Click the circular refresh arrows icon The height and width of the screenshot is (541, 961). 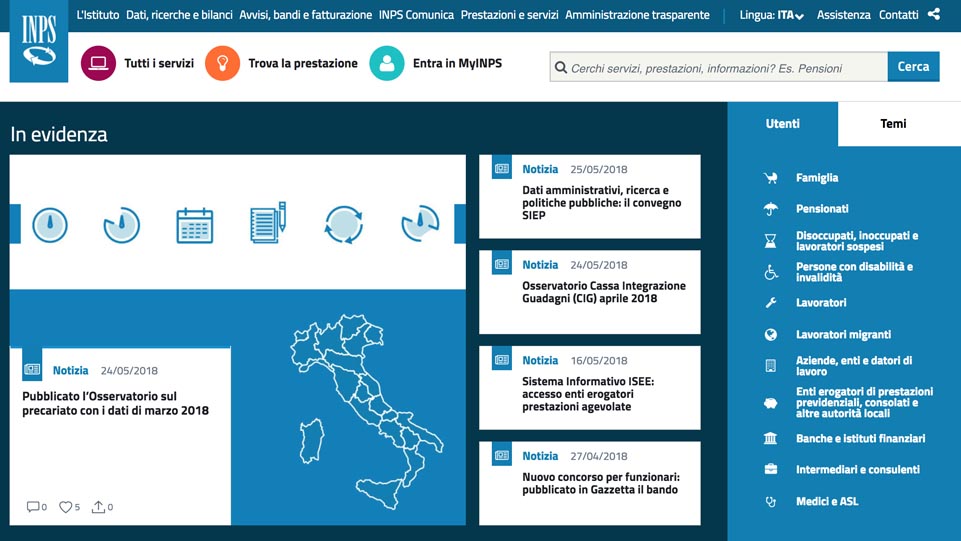pyautogui.click(x=343, y=225)
